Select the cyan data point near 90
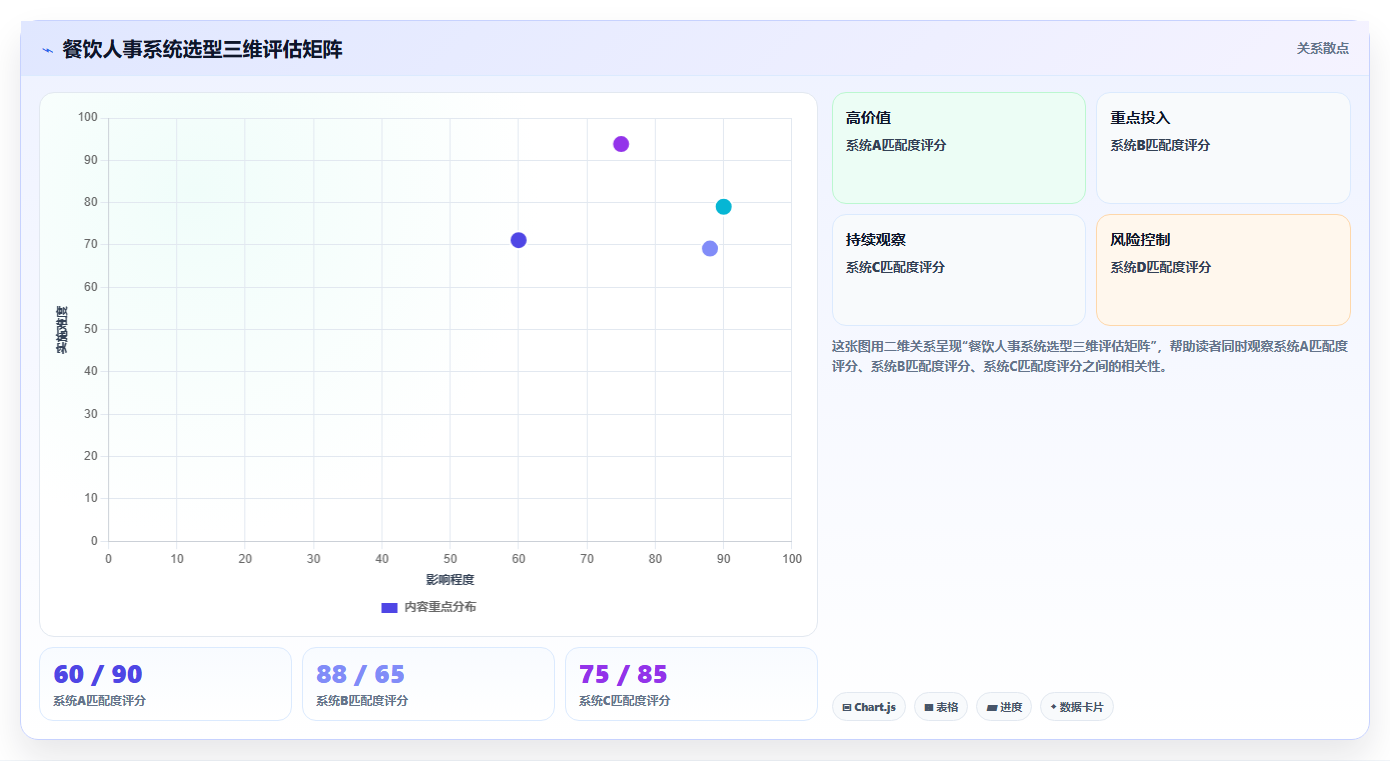The width and height of the screenshot is (1390, 761). point(724,207)
